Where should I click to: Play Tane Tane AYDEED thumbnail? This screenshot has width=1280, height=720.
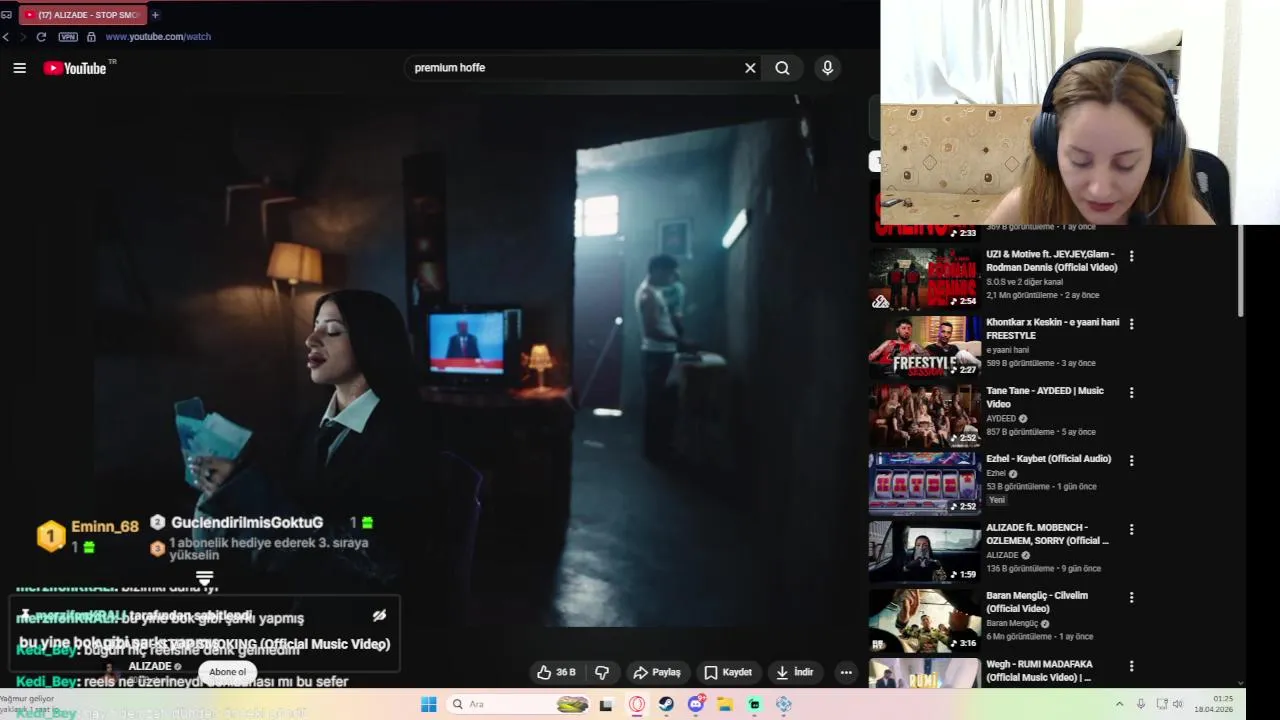point(924,414)
